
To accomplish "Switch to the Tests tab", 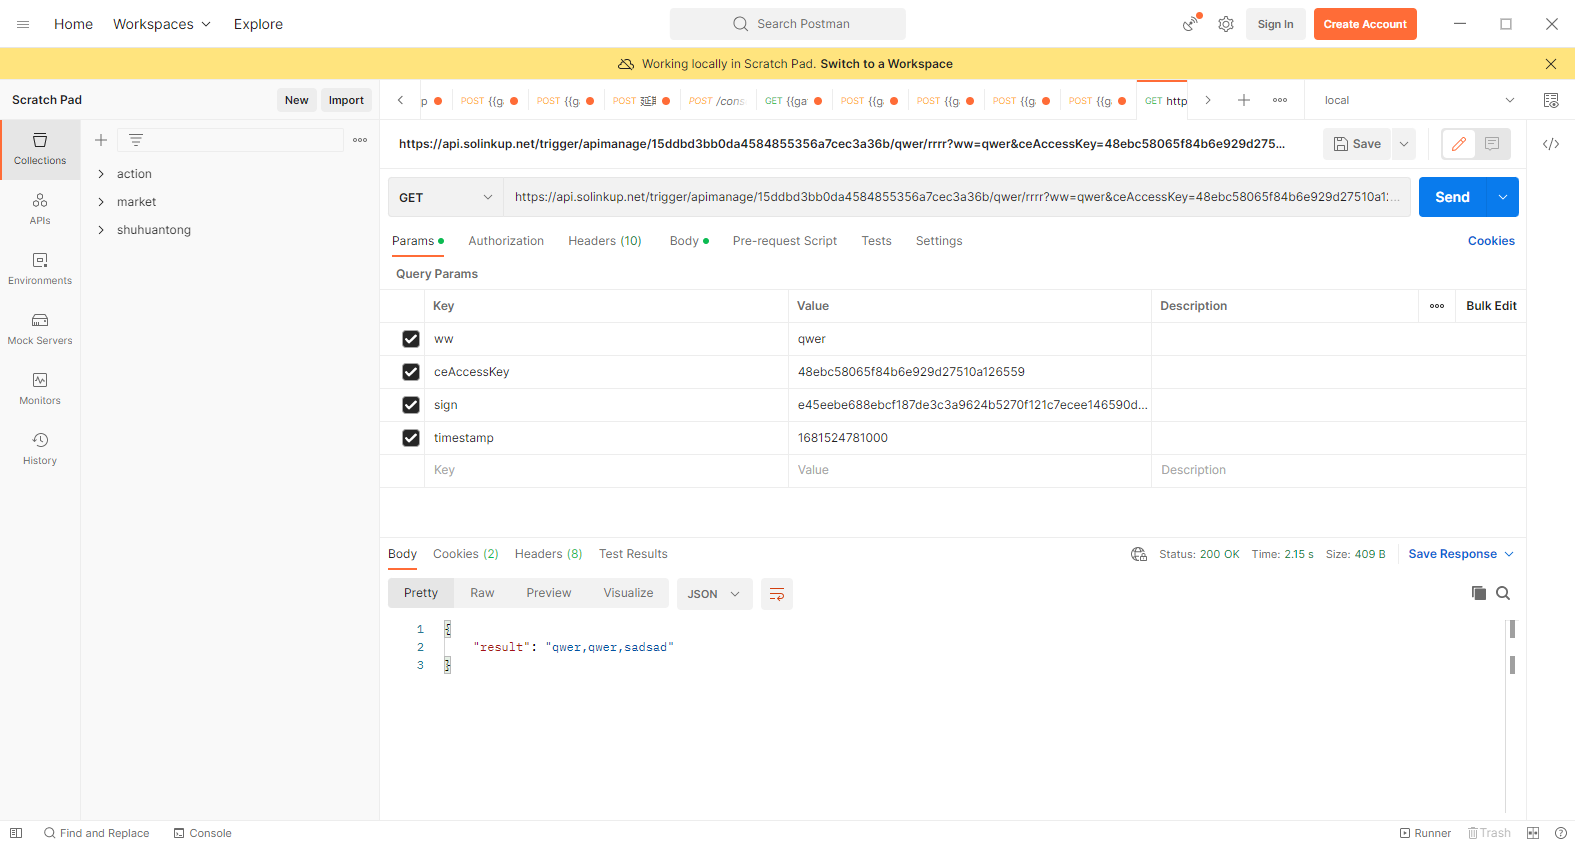I will tap(876, 241).
